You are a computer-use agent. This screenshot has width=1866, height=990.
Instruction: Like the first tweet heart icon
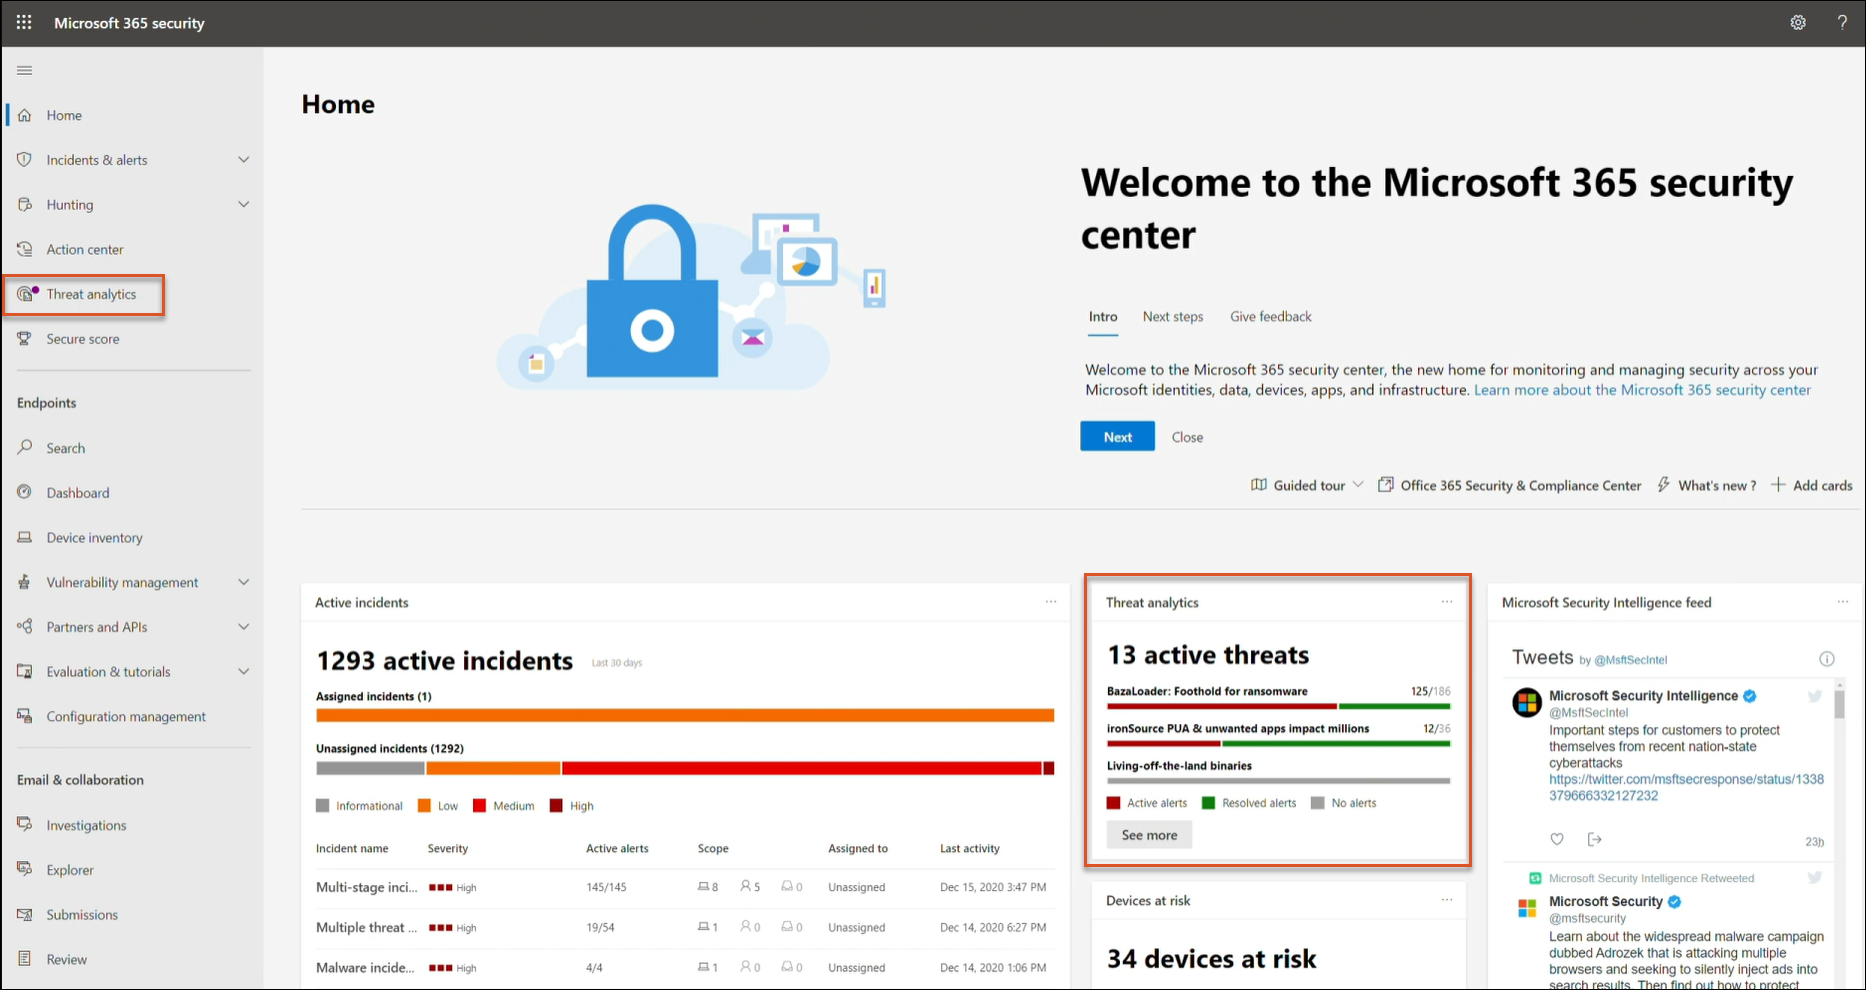[1557, 839]
